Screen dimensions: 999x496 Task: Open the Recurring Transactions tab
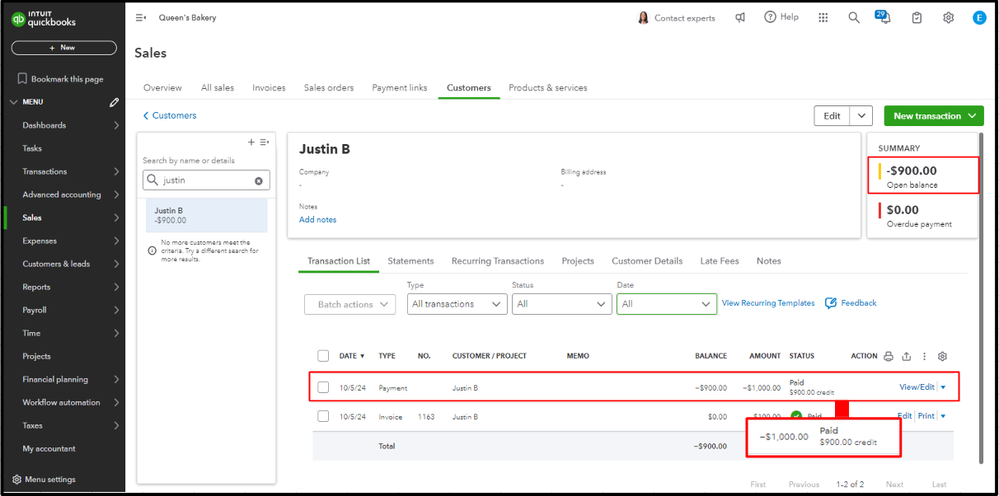click(498, 261)
